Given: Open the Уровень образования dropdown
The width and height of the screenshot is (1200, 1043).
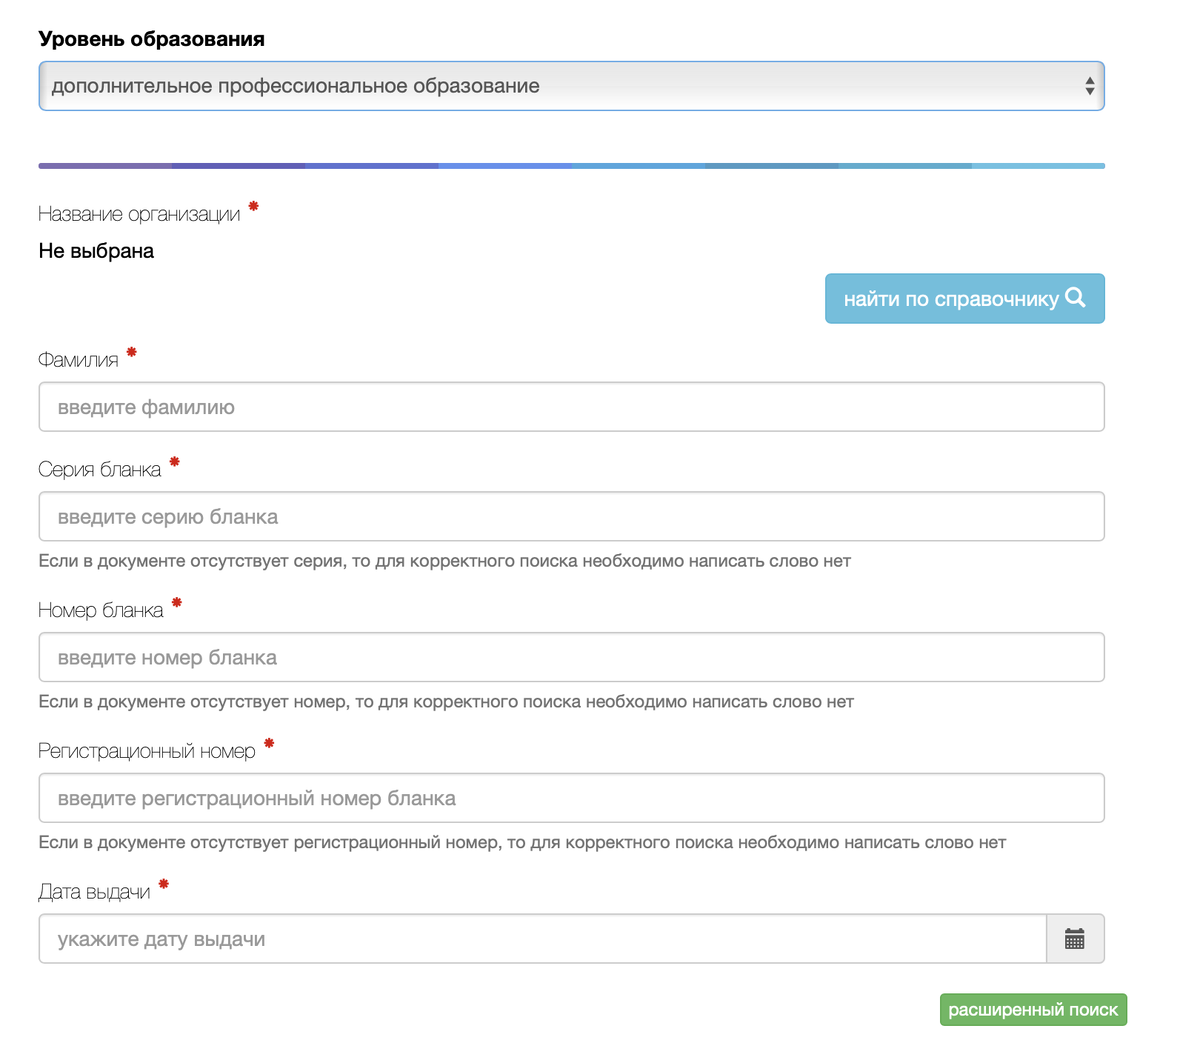Looking at the screenshot, I should (x=570, y=86).
